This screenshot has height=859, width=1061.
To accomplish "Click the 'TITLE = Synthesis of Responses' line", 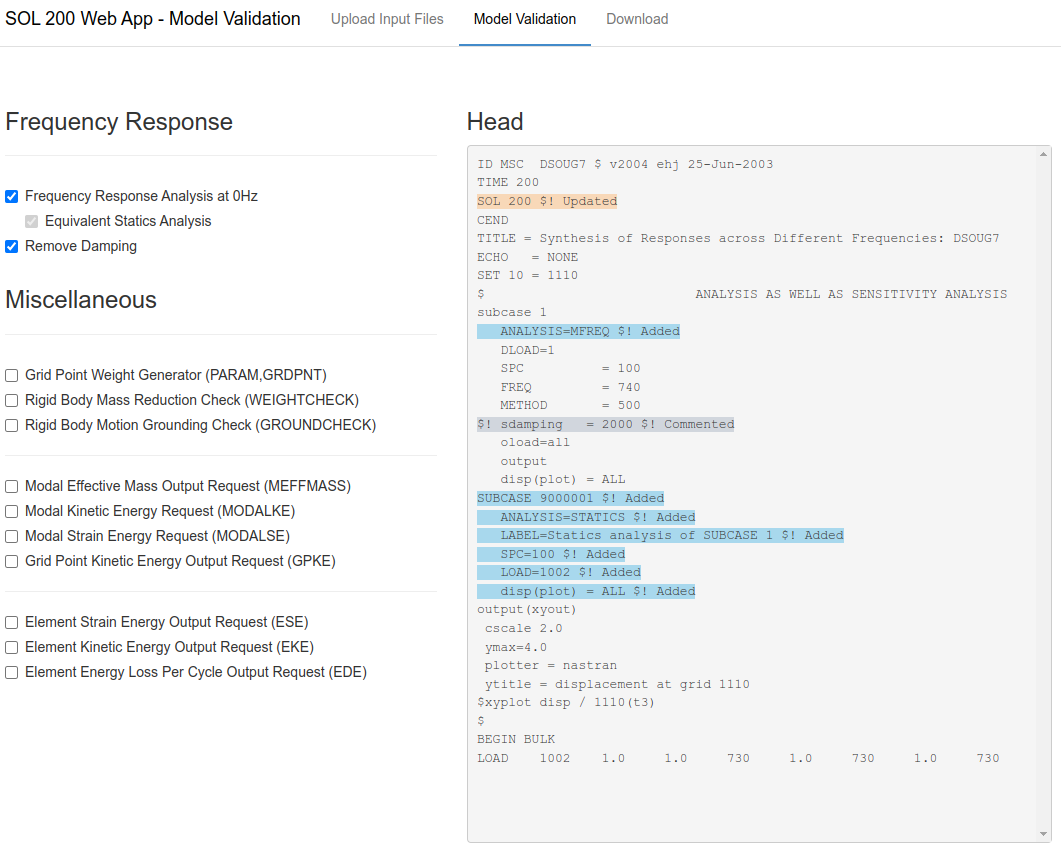I will click(738, 238).
